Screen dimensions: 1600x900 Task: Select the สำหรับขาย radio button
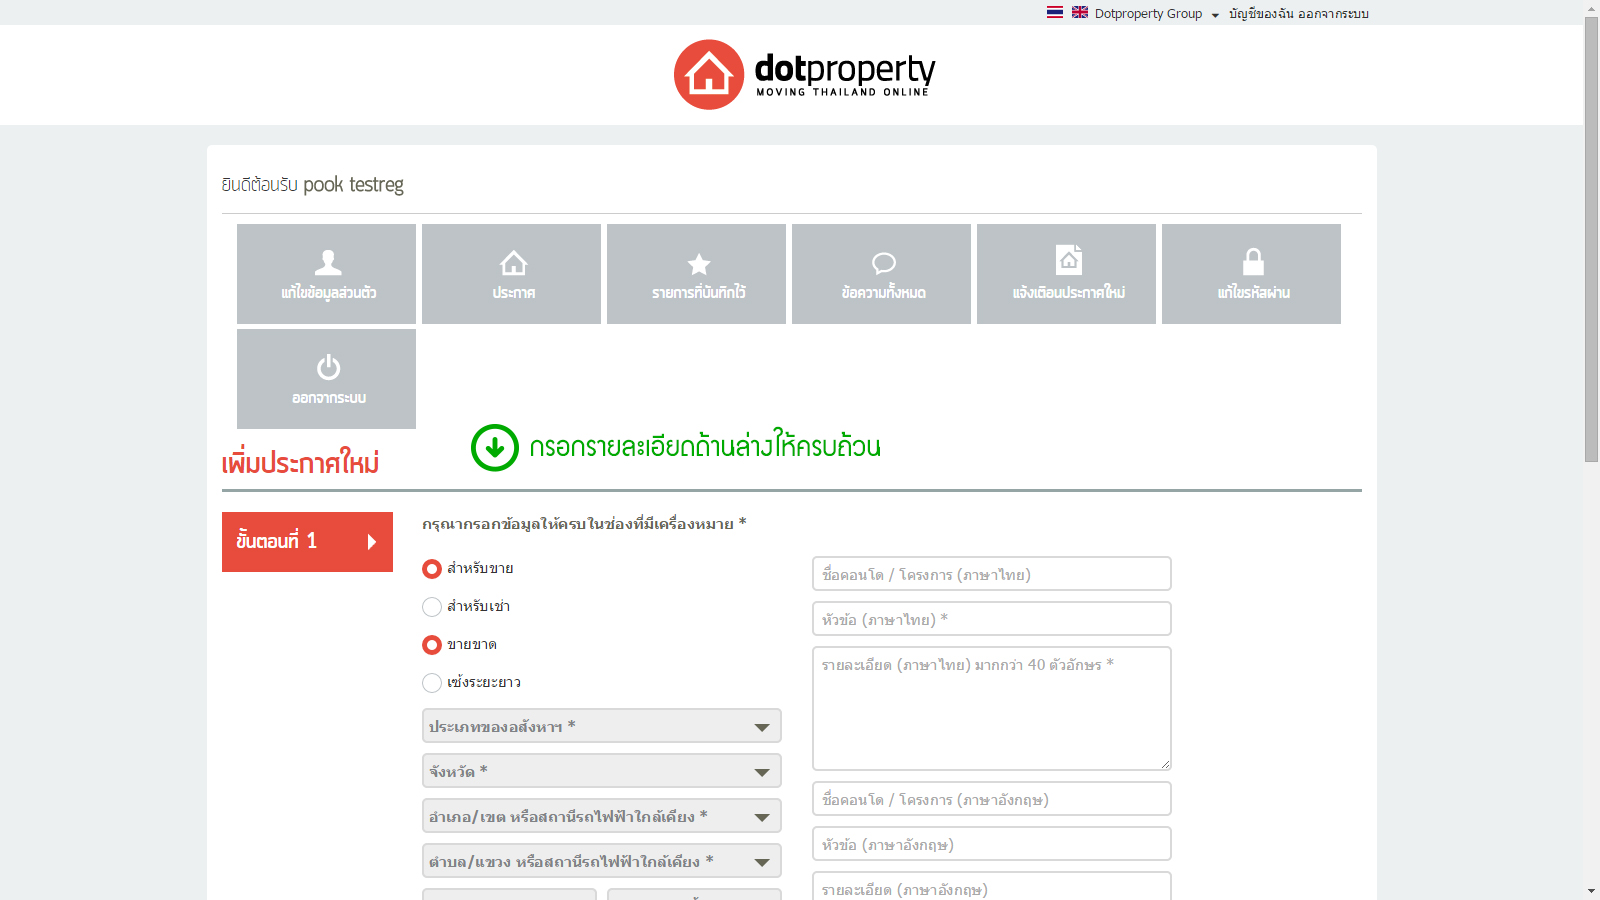(x=432, y=569)
